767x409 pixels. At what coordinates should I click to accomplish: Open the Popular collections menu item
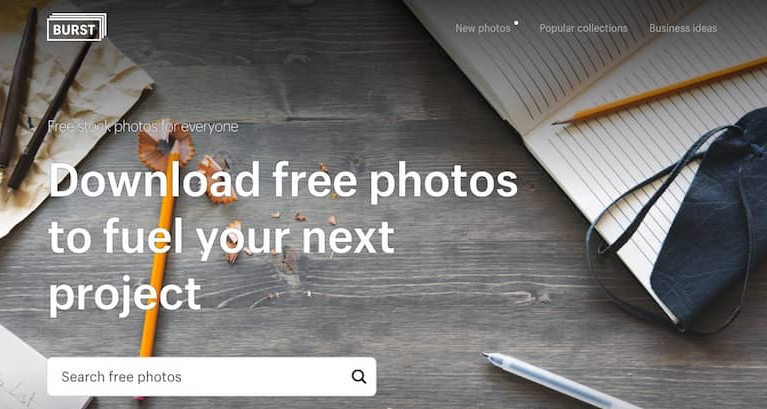point(583,28)
